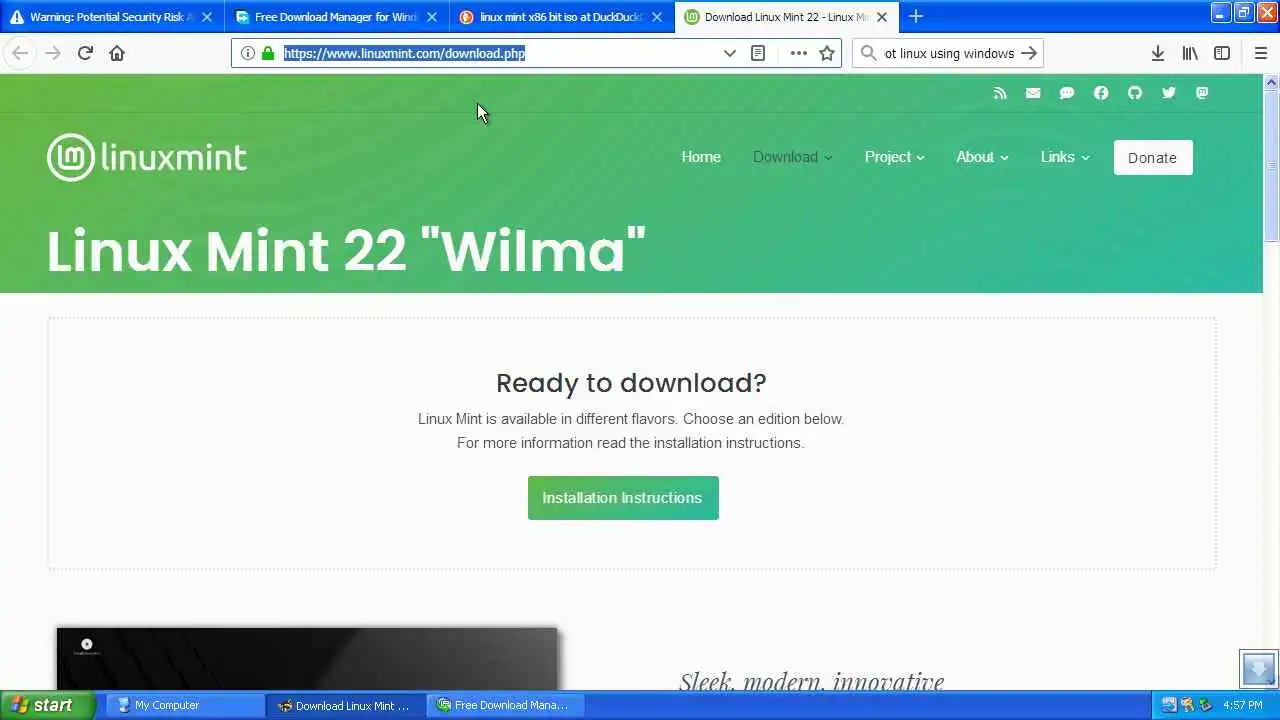
Task: Go forward one page
Action: pyautogui.click(x=53, y=53)
